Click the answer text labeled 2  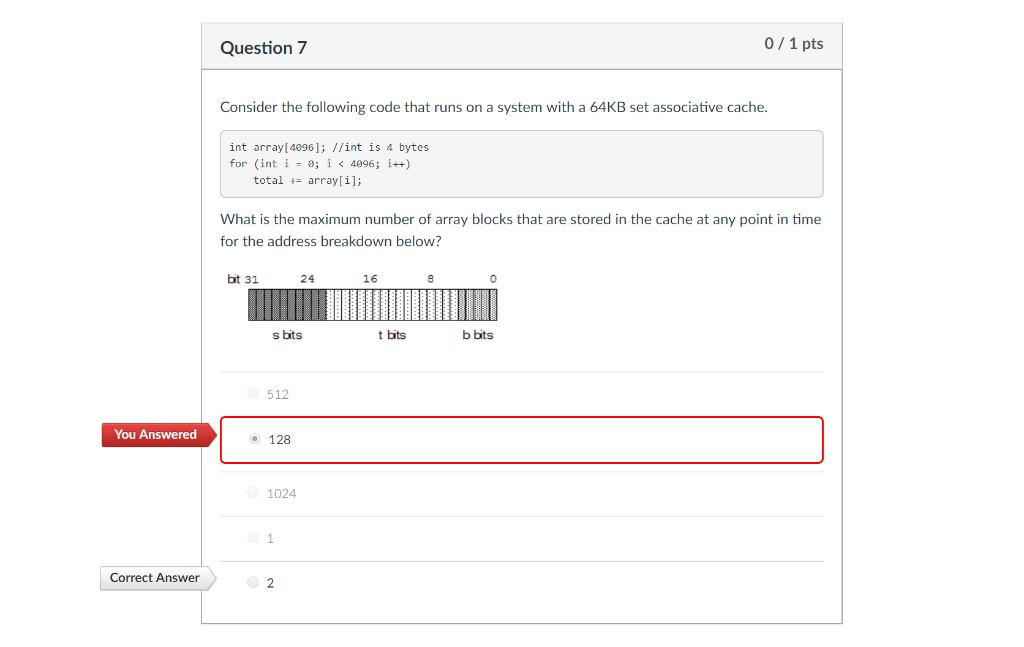269,581
